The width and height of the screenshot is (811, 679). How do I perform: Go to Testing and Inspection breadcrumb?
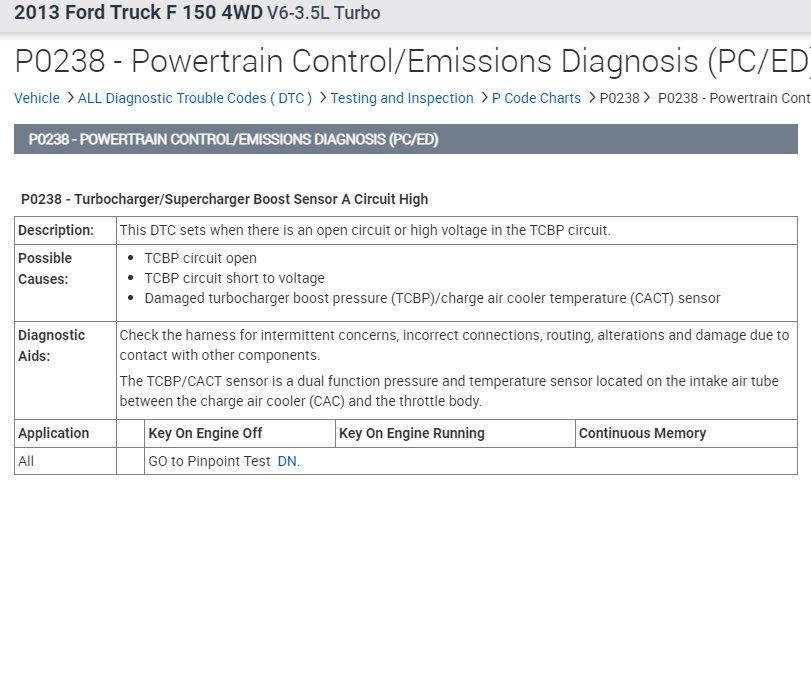click(x=402, y=98)
